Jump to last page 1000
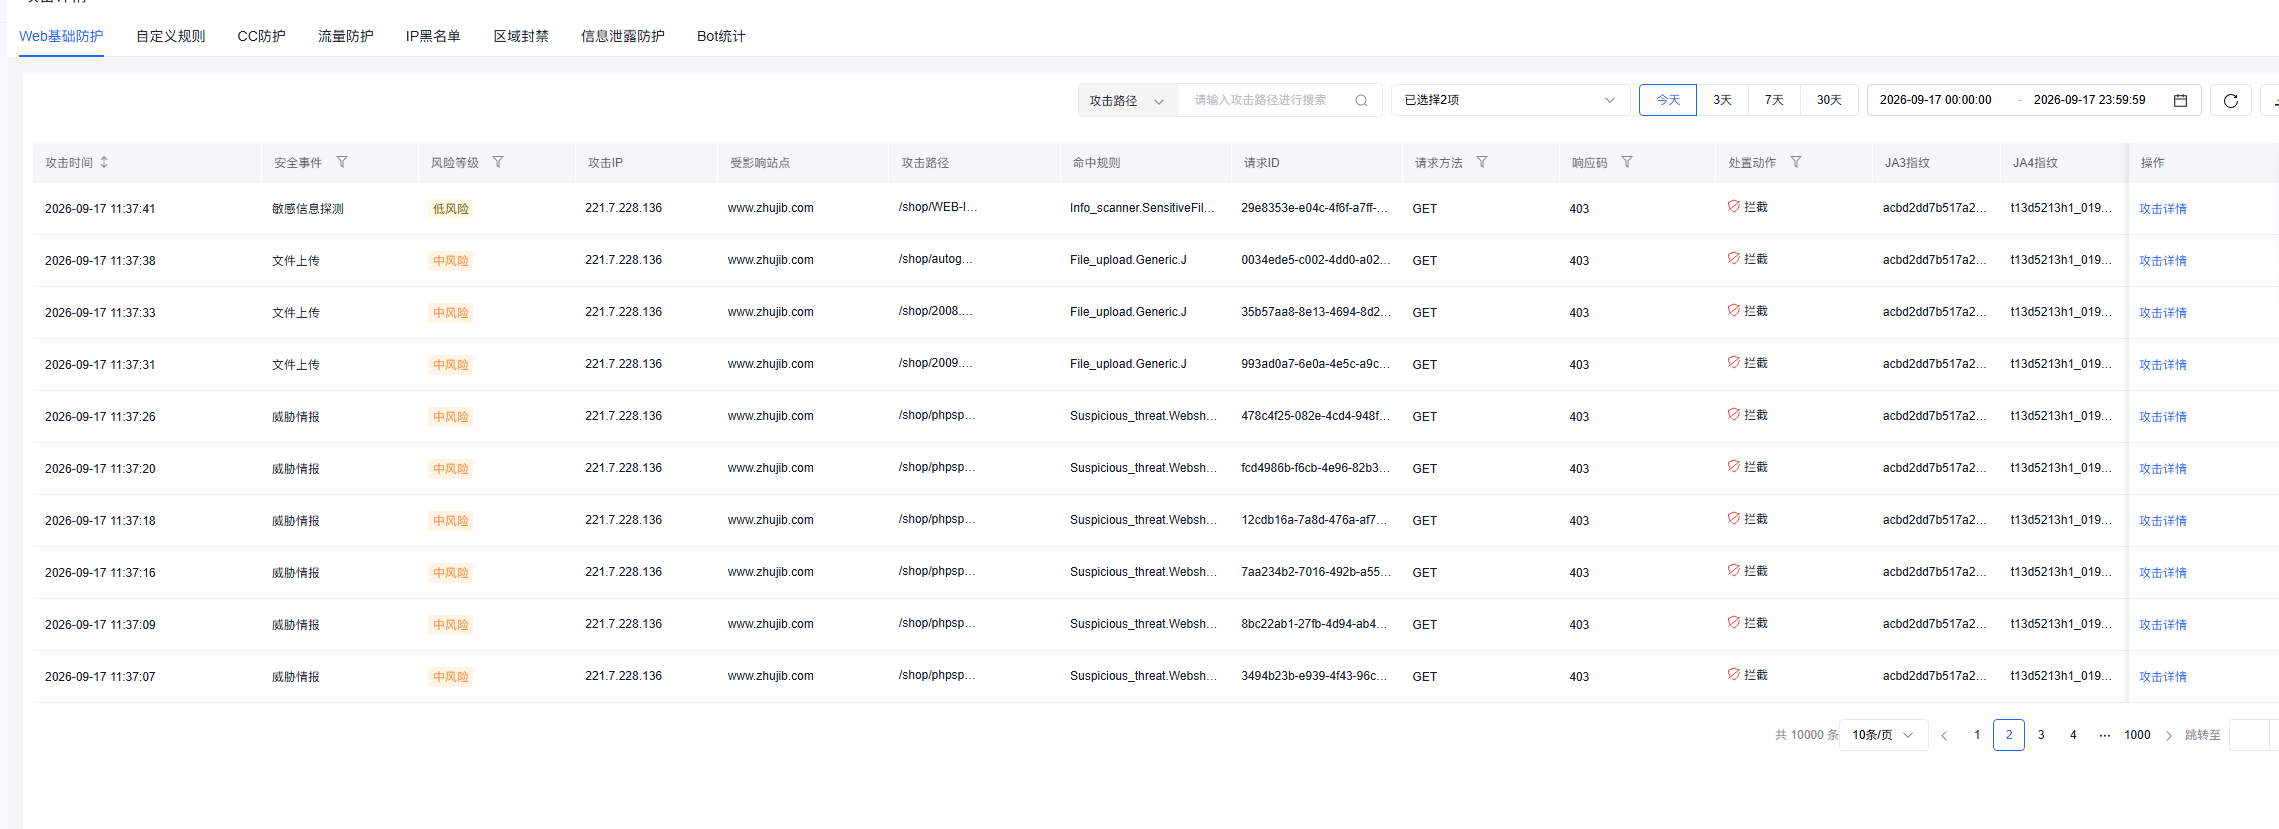The height and width of the screenshot is (829, 2279). (x=2137, y=735)
